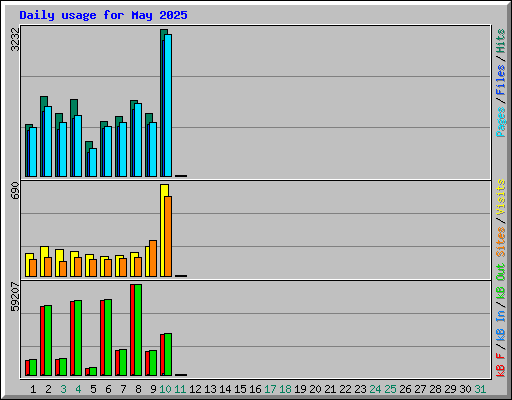The image size is (512, 400).
Task: Click the 3232 axis value label
Action: coord(15,39)
